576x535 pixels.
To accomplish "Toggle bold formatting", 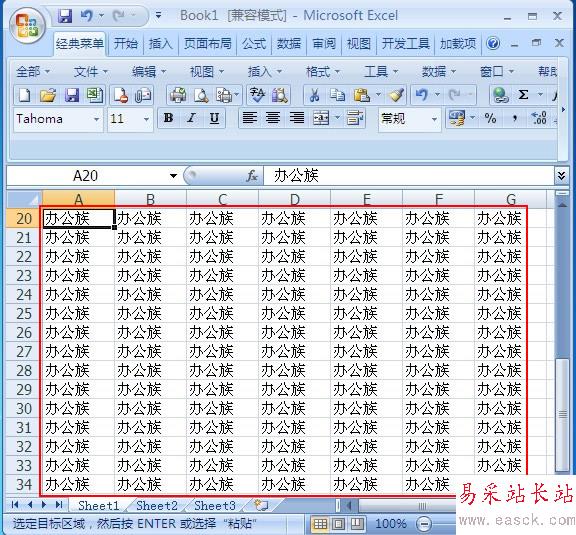I will tap(169, 118).
